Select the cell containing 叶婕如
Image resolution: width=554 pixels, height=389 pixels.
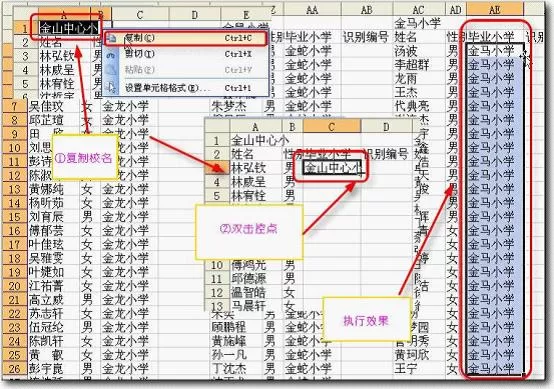(53, 272)
